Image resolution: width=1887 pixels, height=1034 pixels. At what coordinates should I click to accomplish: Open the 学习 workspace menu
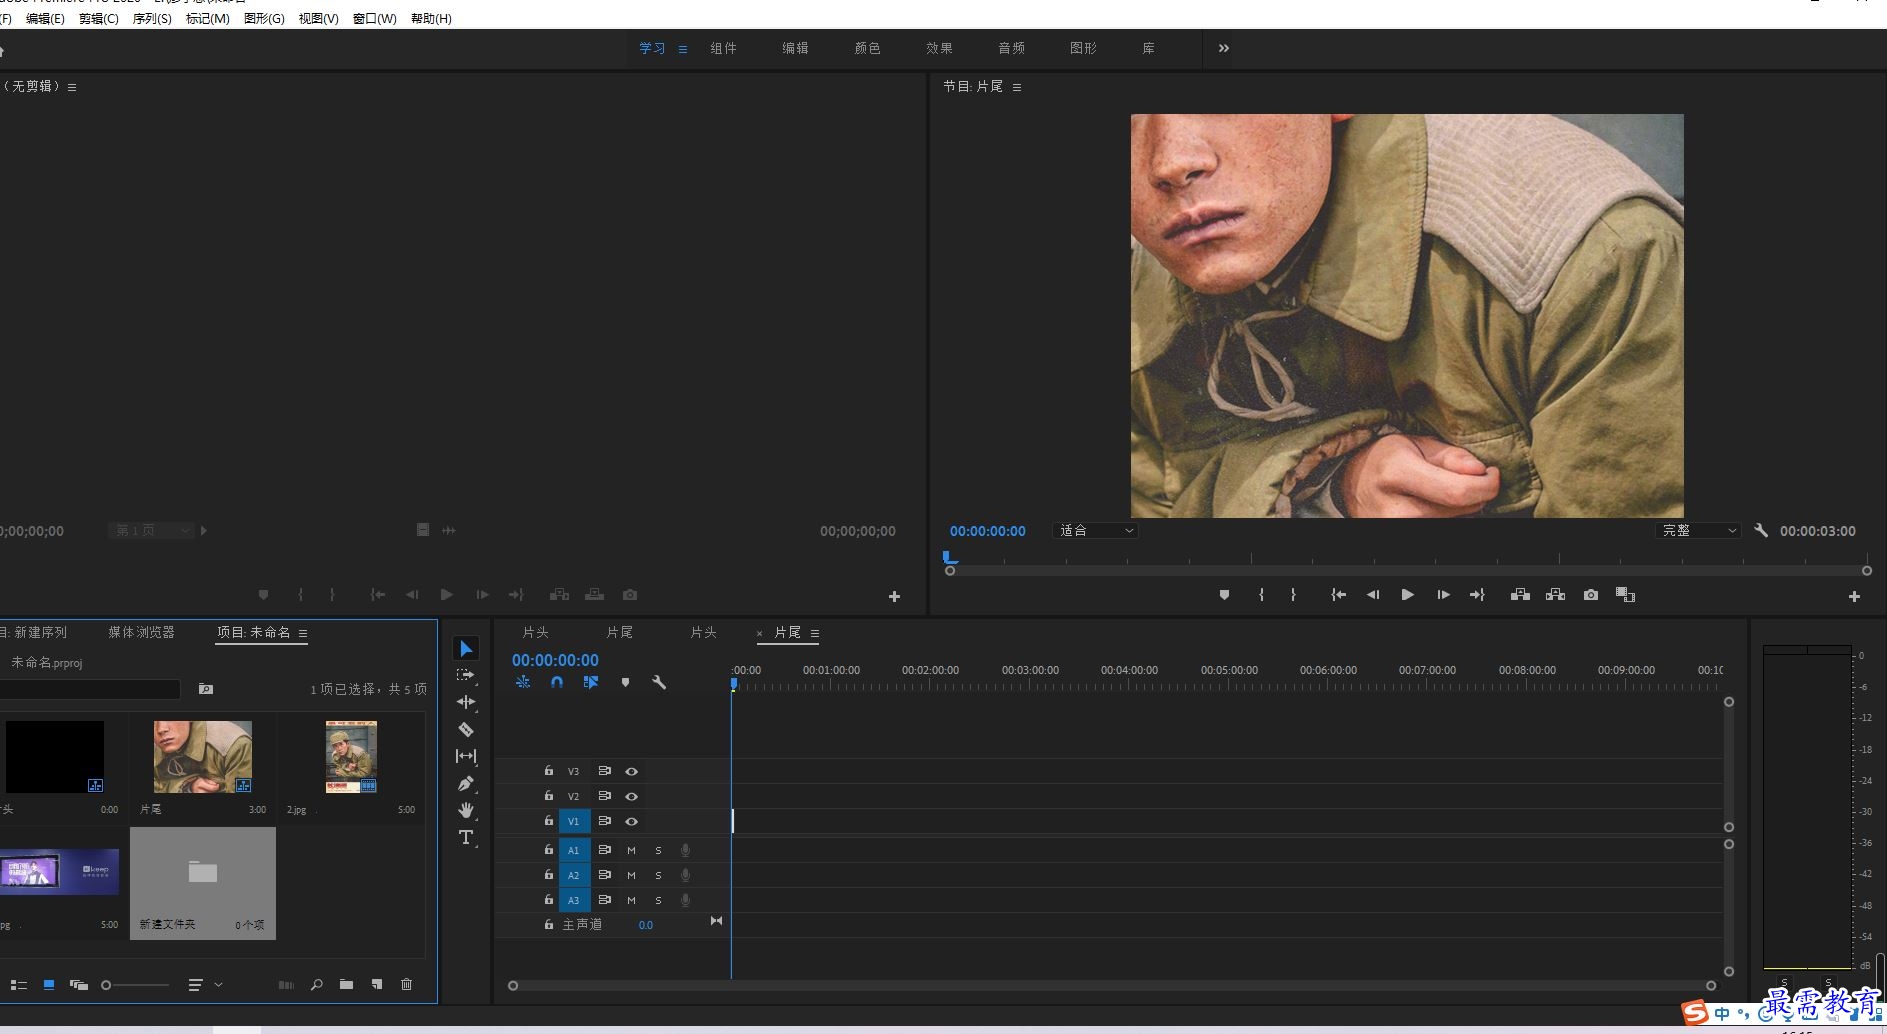683,49
